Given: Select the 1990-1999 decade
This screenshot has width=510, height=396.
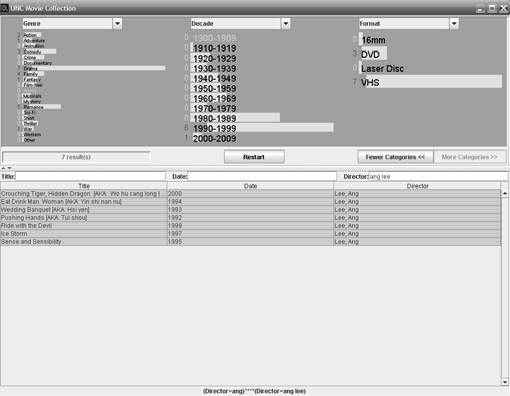Looking at the screenshot, I should (x=262, y=128).
